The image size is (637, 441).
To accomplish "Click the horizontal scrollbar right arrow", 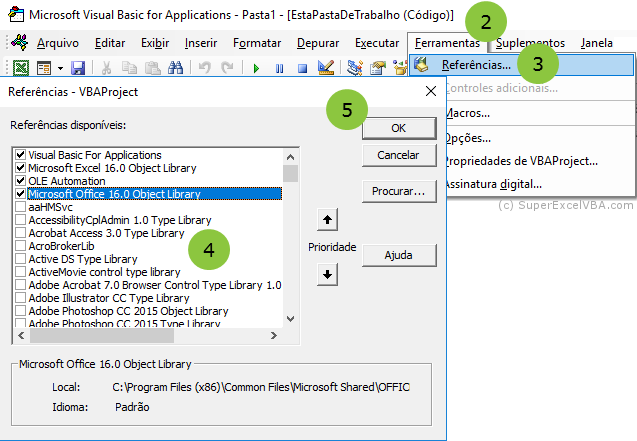I will click(x=274, y=335).
